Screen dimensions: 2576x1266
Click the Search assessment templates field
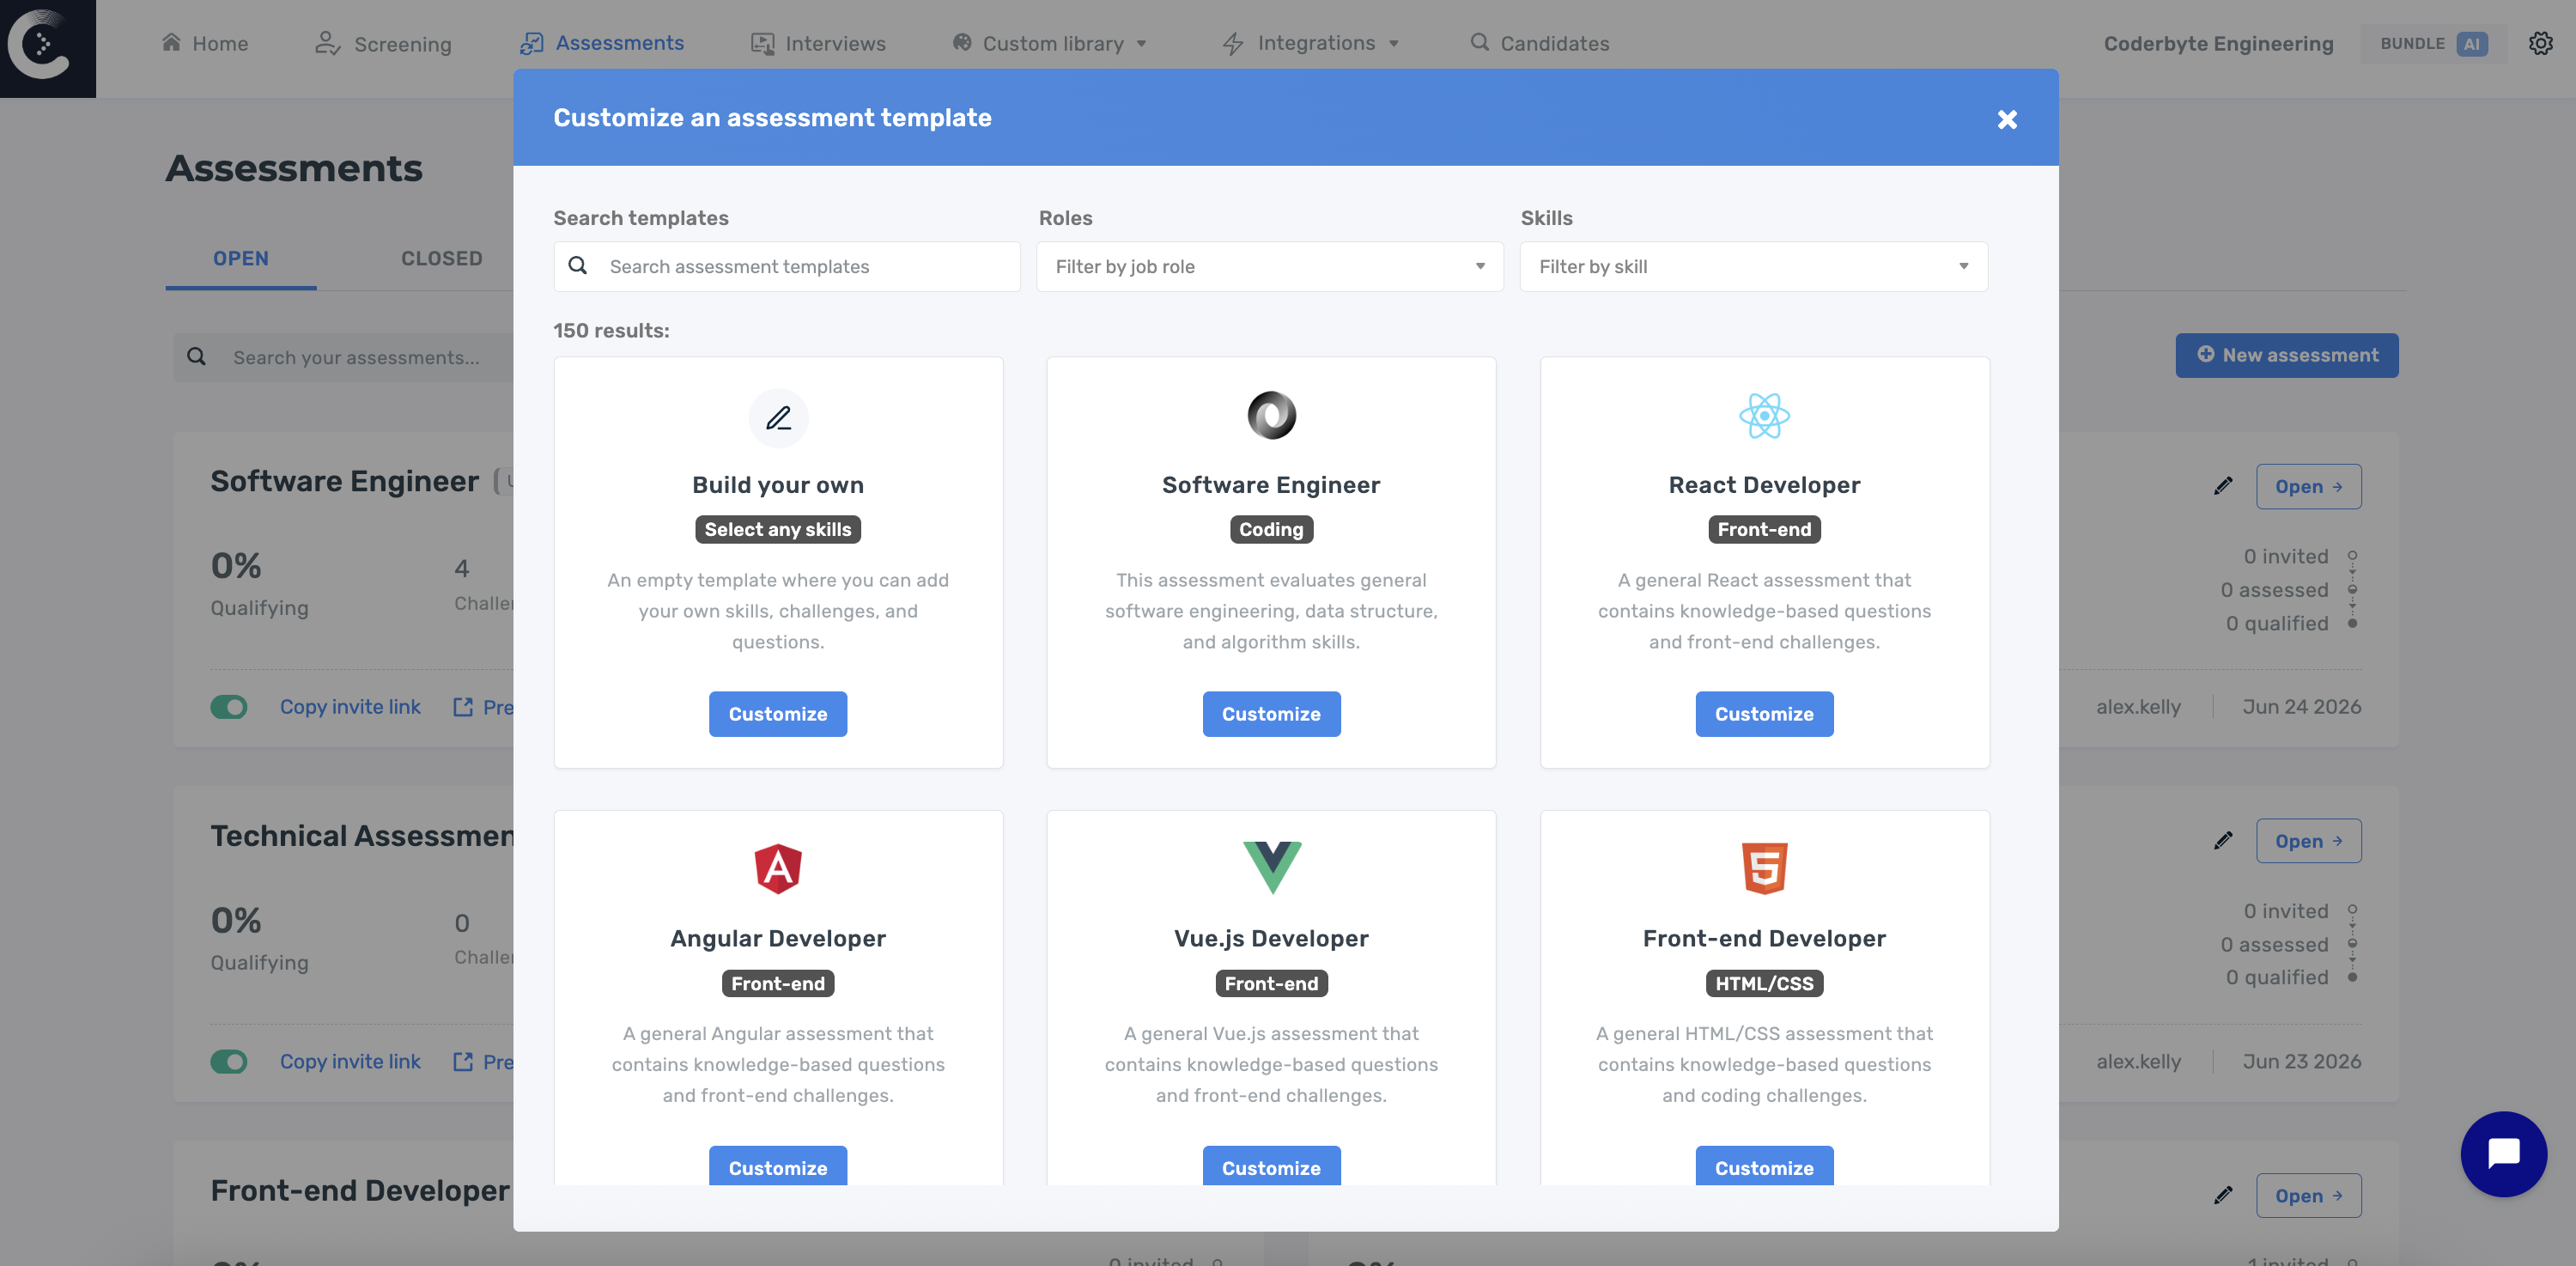click(787, 266)
